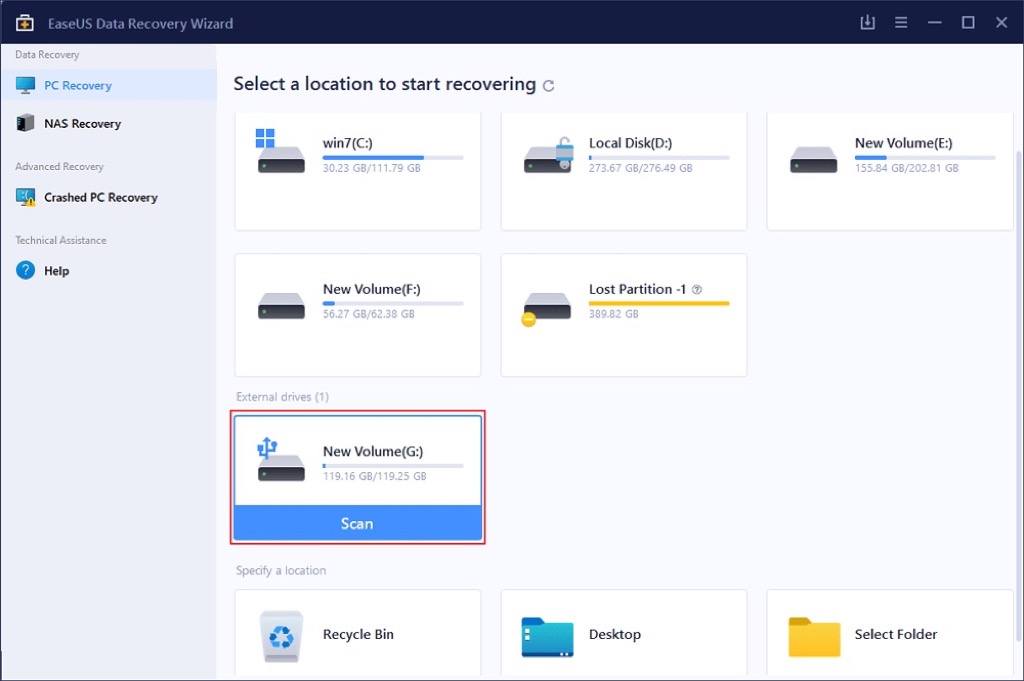Select the Lost Partition -1 drive icon
This screenshot has width=1024, height=681.
pos(546,308)
